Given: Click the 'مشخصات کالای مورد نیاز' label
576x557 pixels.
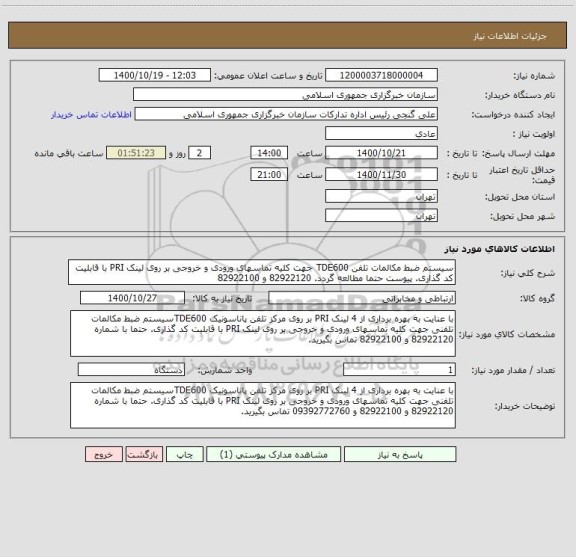Looking at the screenshot, I should [507, 334].
